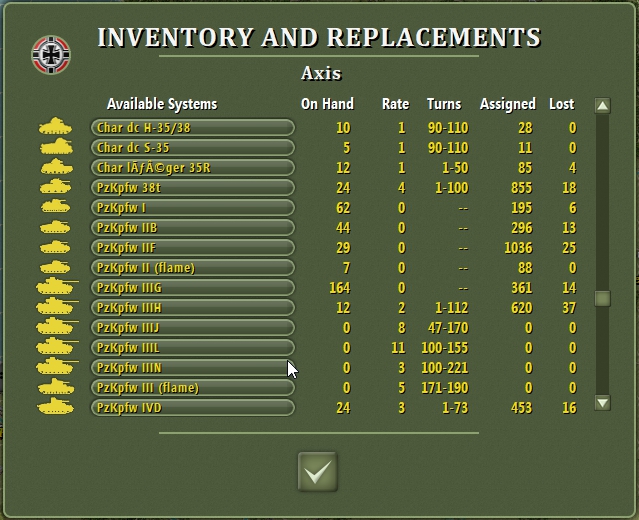Select the PzKpfw IIIH system bar
The image size is (639, 520).
pos(192,307)
